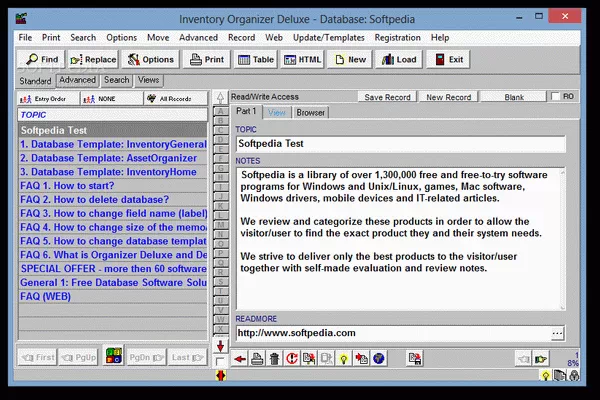Switch to Table view button
Screen dimensions: 600x400
pos(256,60)
